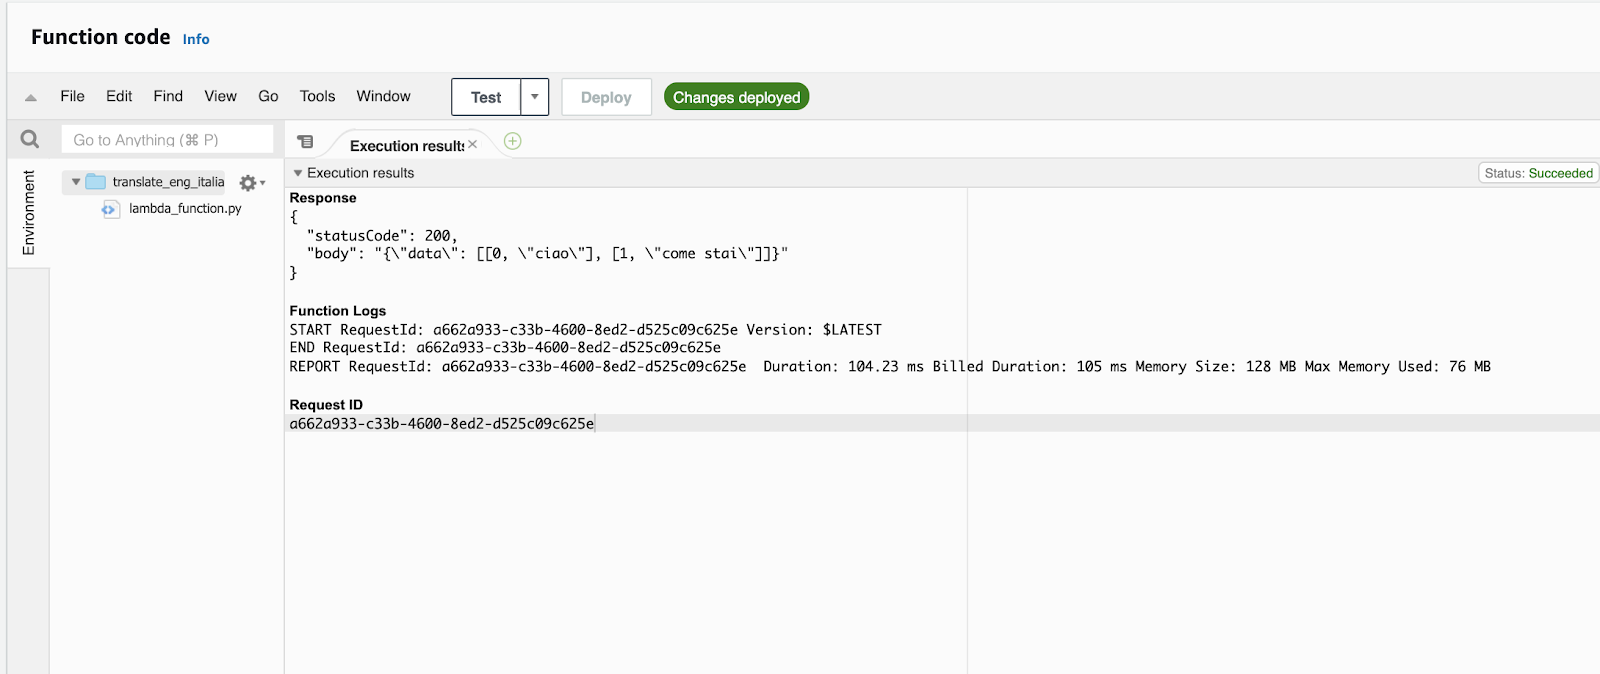Click the new tab plus icon

[512, 142]
